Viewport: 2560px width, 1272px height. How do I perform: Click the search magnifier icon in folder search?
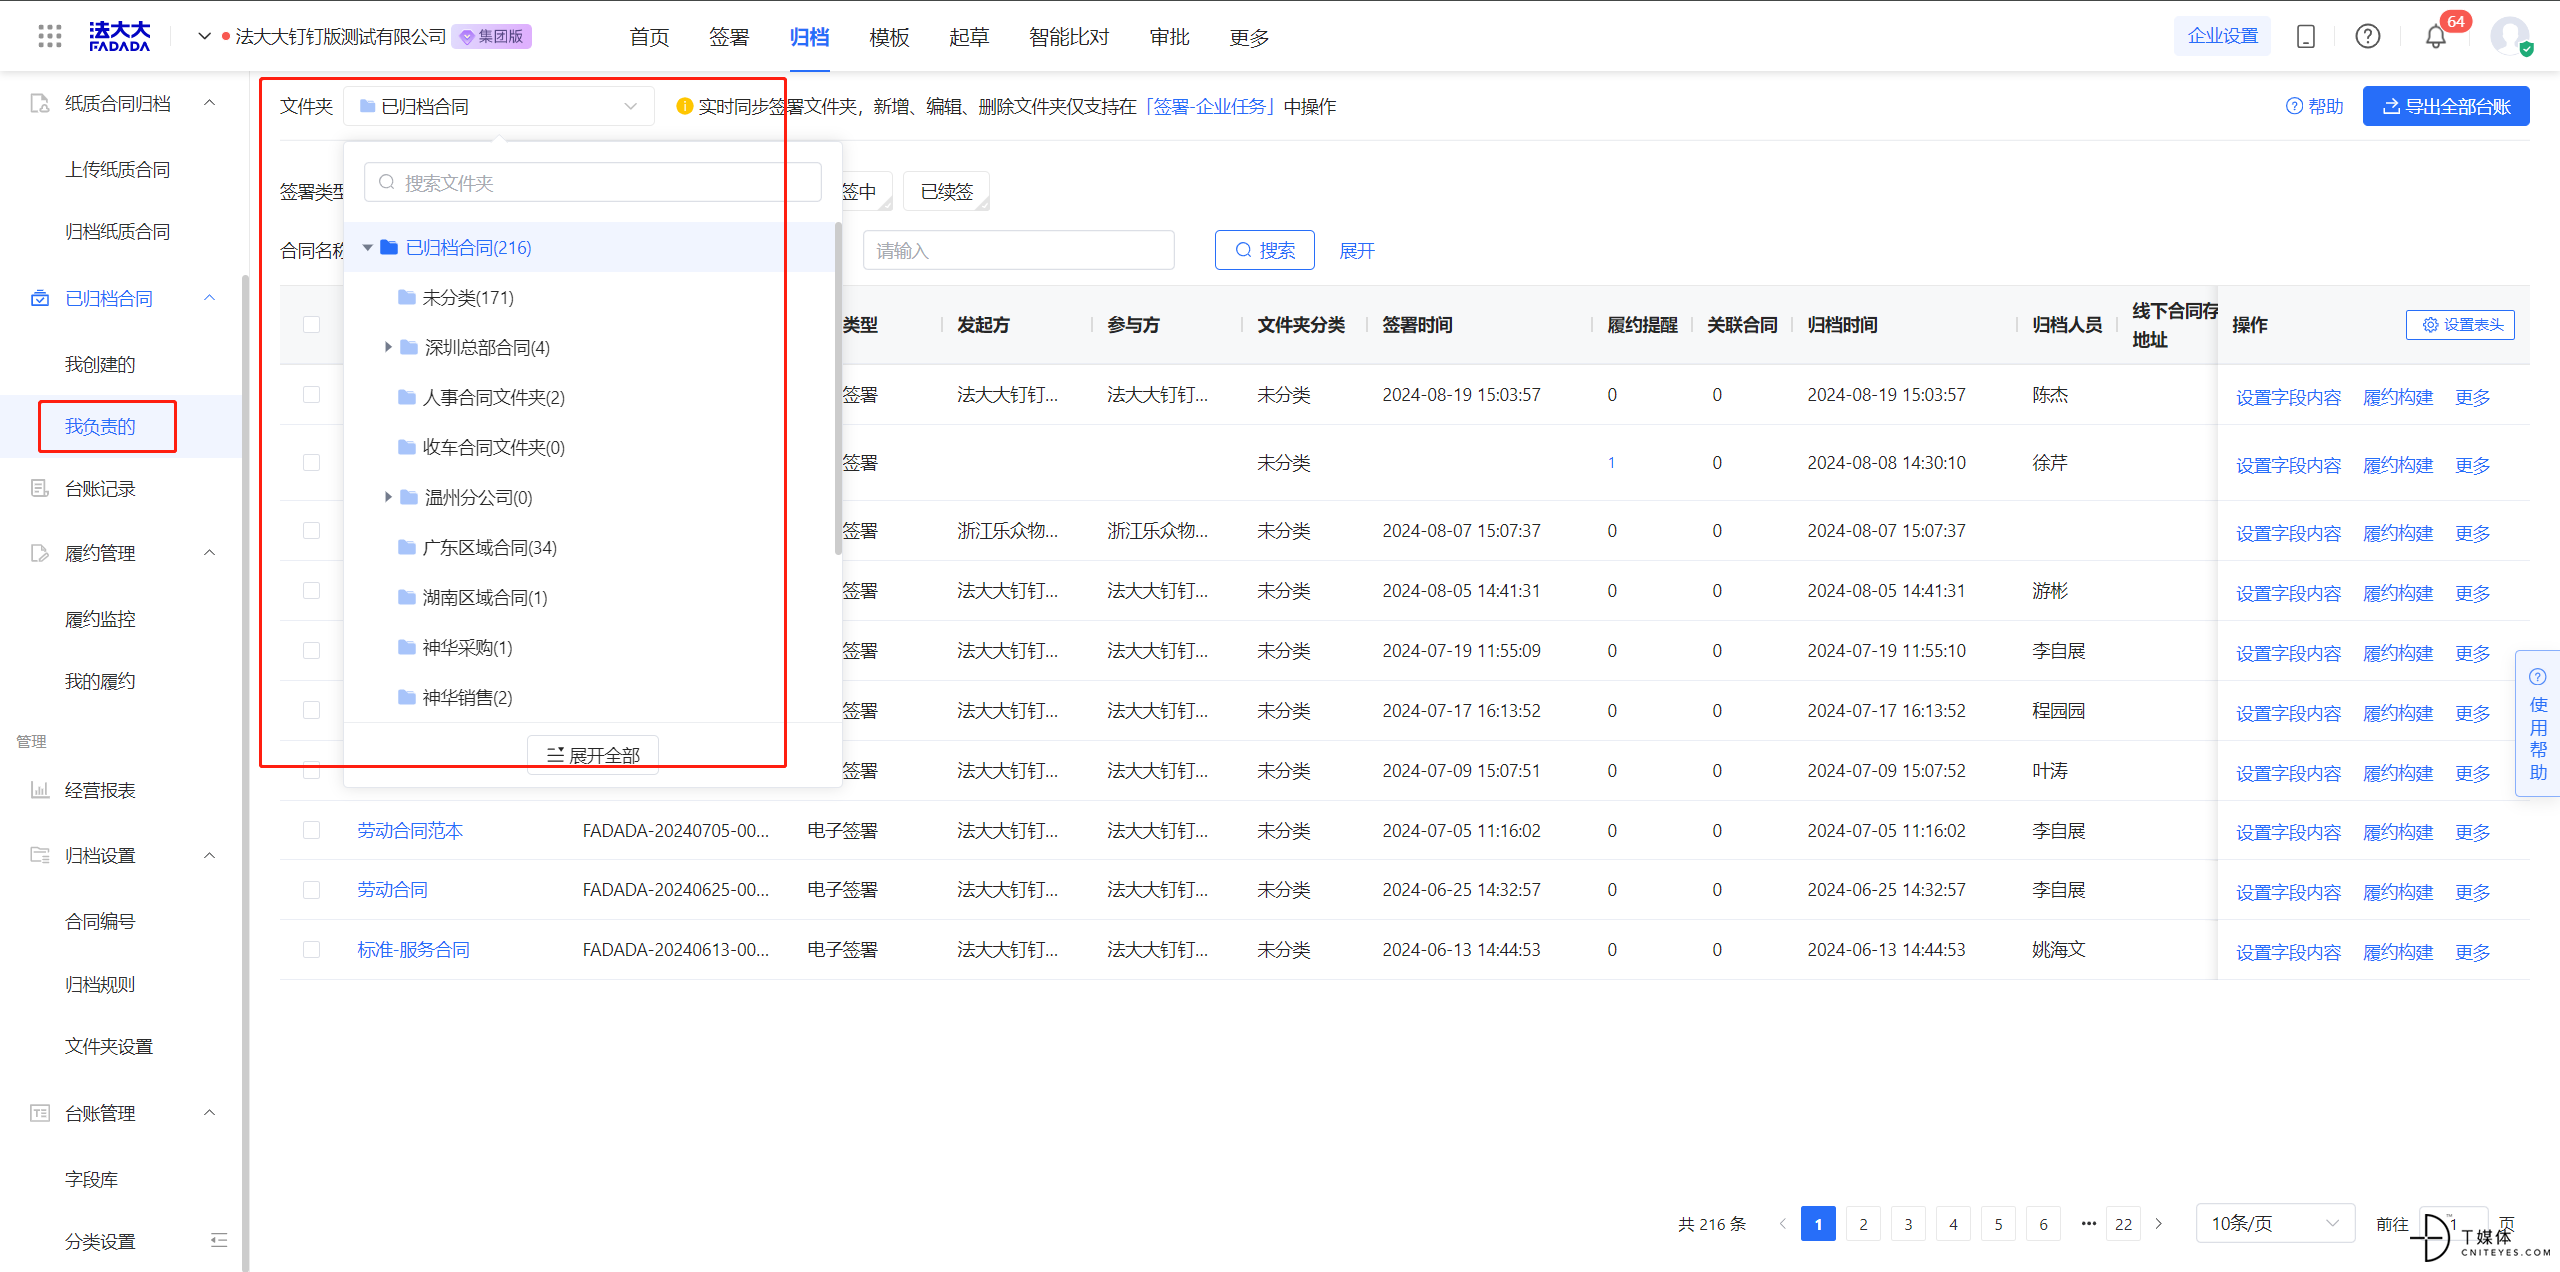[x=387, y=182]
